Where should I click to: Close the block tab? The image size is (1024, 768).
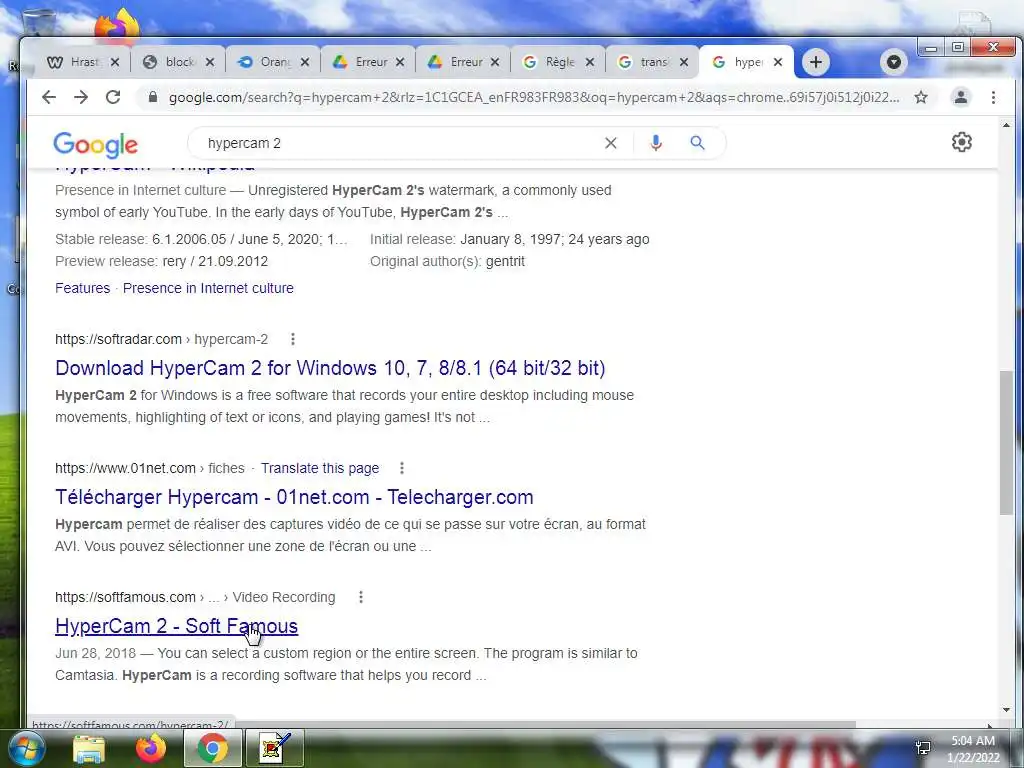click(210, 62)
